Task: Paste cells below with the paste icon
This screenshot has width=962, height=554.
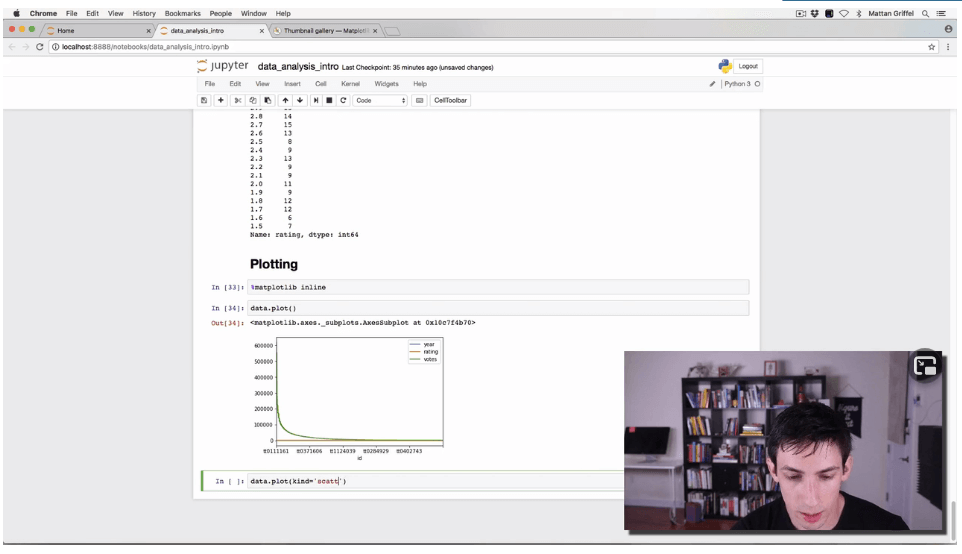Action: click(267, 101)
